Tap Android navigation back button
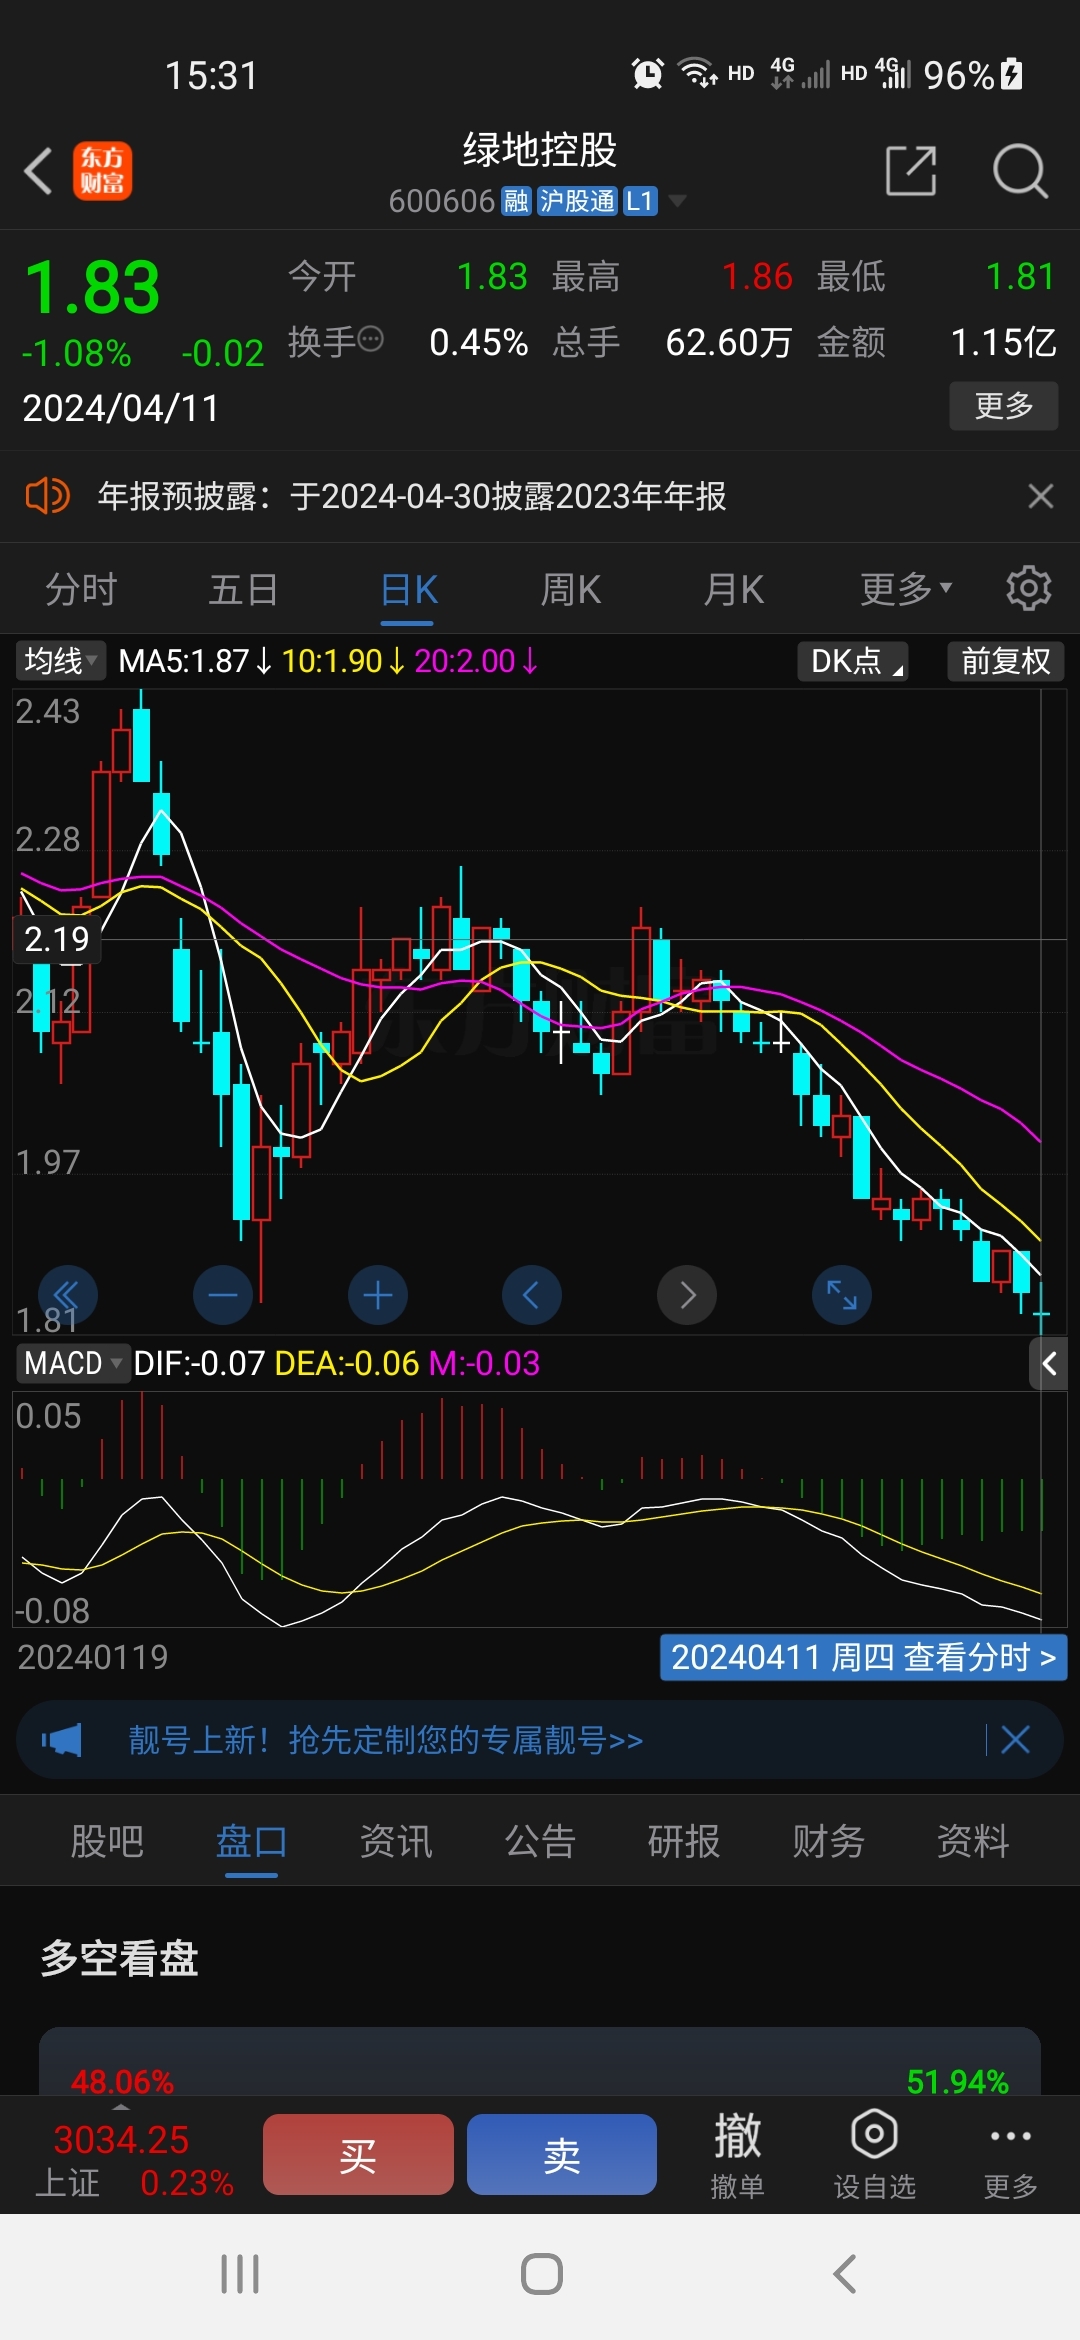Screen dimensions: 1080x2340 click(x=845, y=2274)
